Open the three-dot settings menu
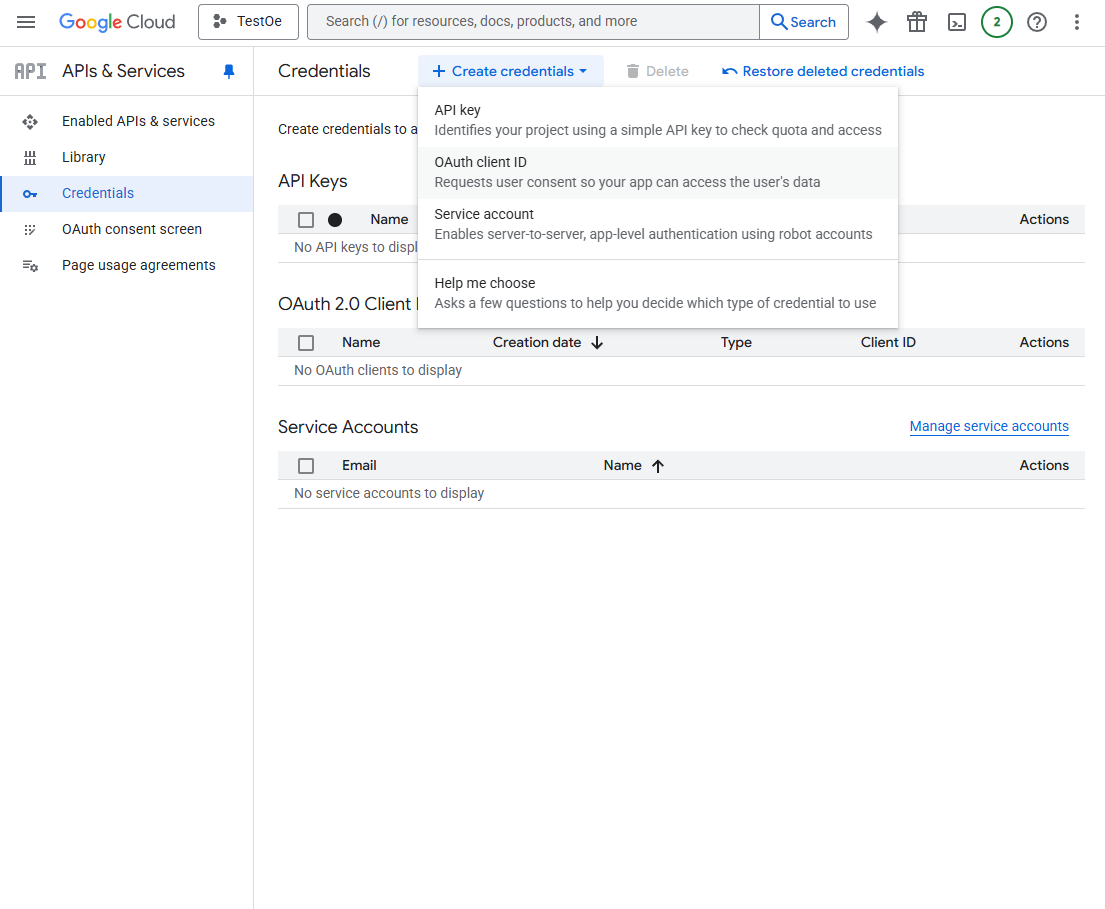Image resolution: width=1105 pixels, height=909 pixels. pos(1077,22)
